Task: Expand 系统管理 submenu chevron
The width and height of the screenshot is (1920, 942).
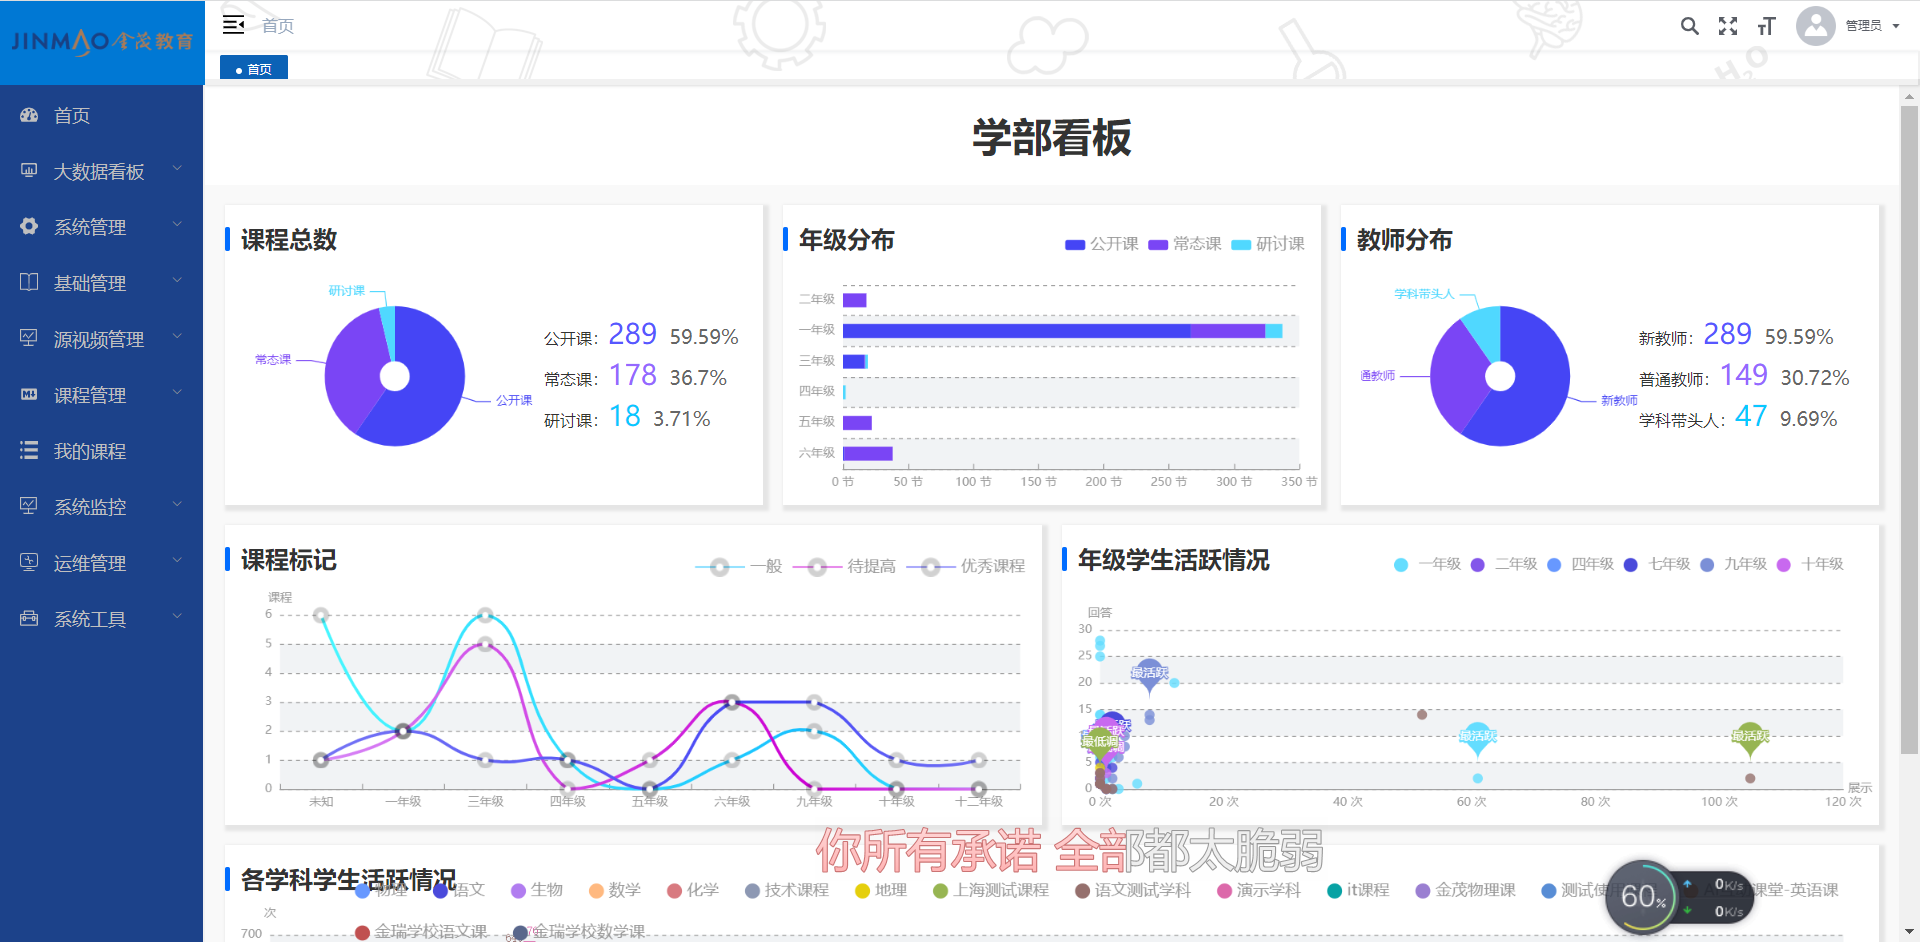Action: pyautogui.click(x=177, y=225)
